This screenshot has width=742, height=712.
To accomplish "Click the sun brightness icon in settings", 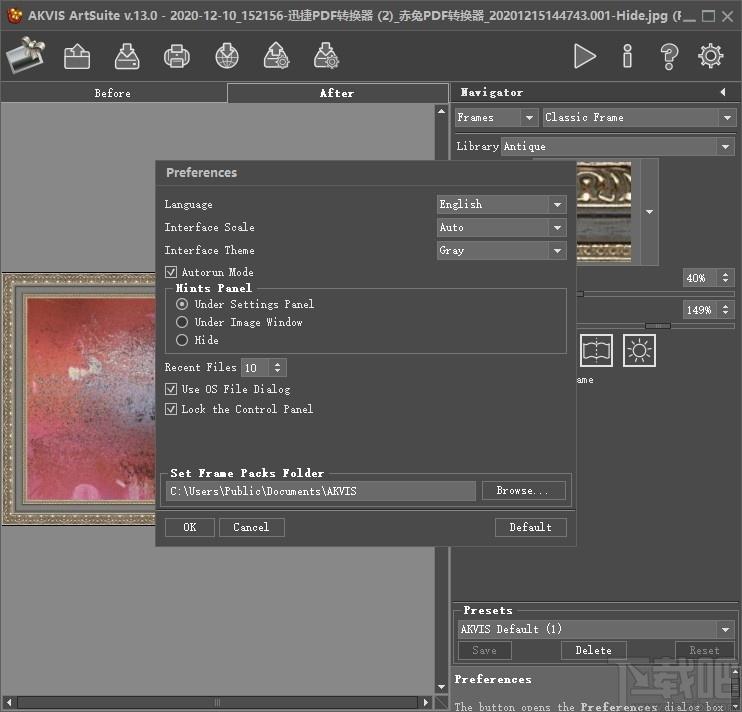I will pos(639,351).
